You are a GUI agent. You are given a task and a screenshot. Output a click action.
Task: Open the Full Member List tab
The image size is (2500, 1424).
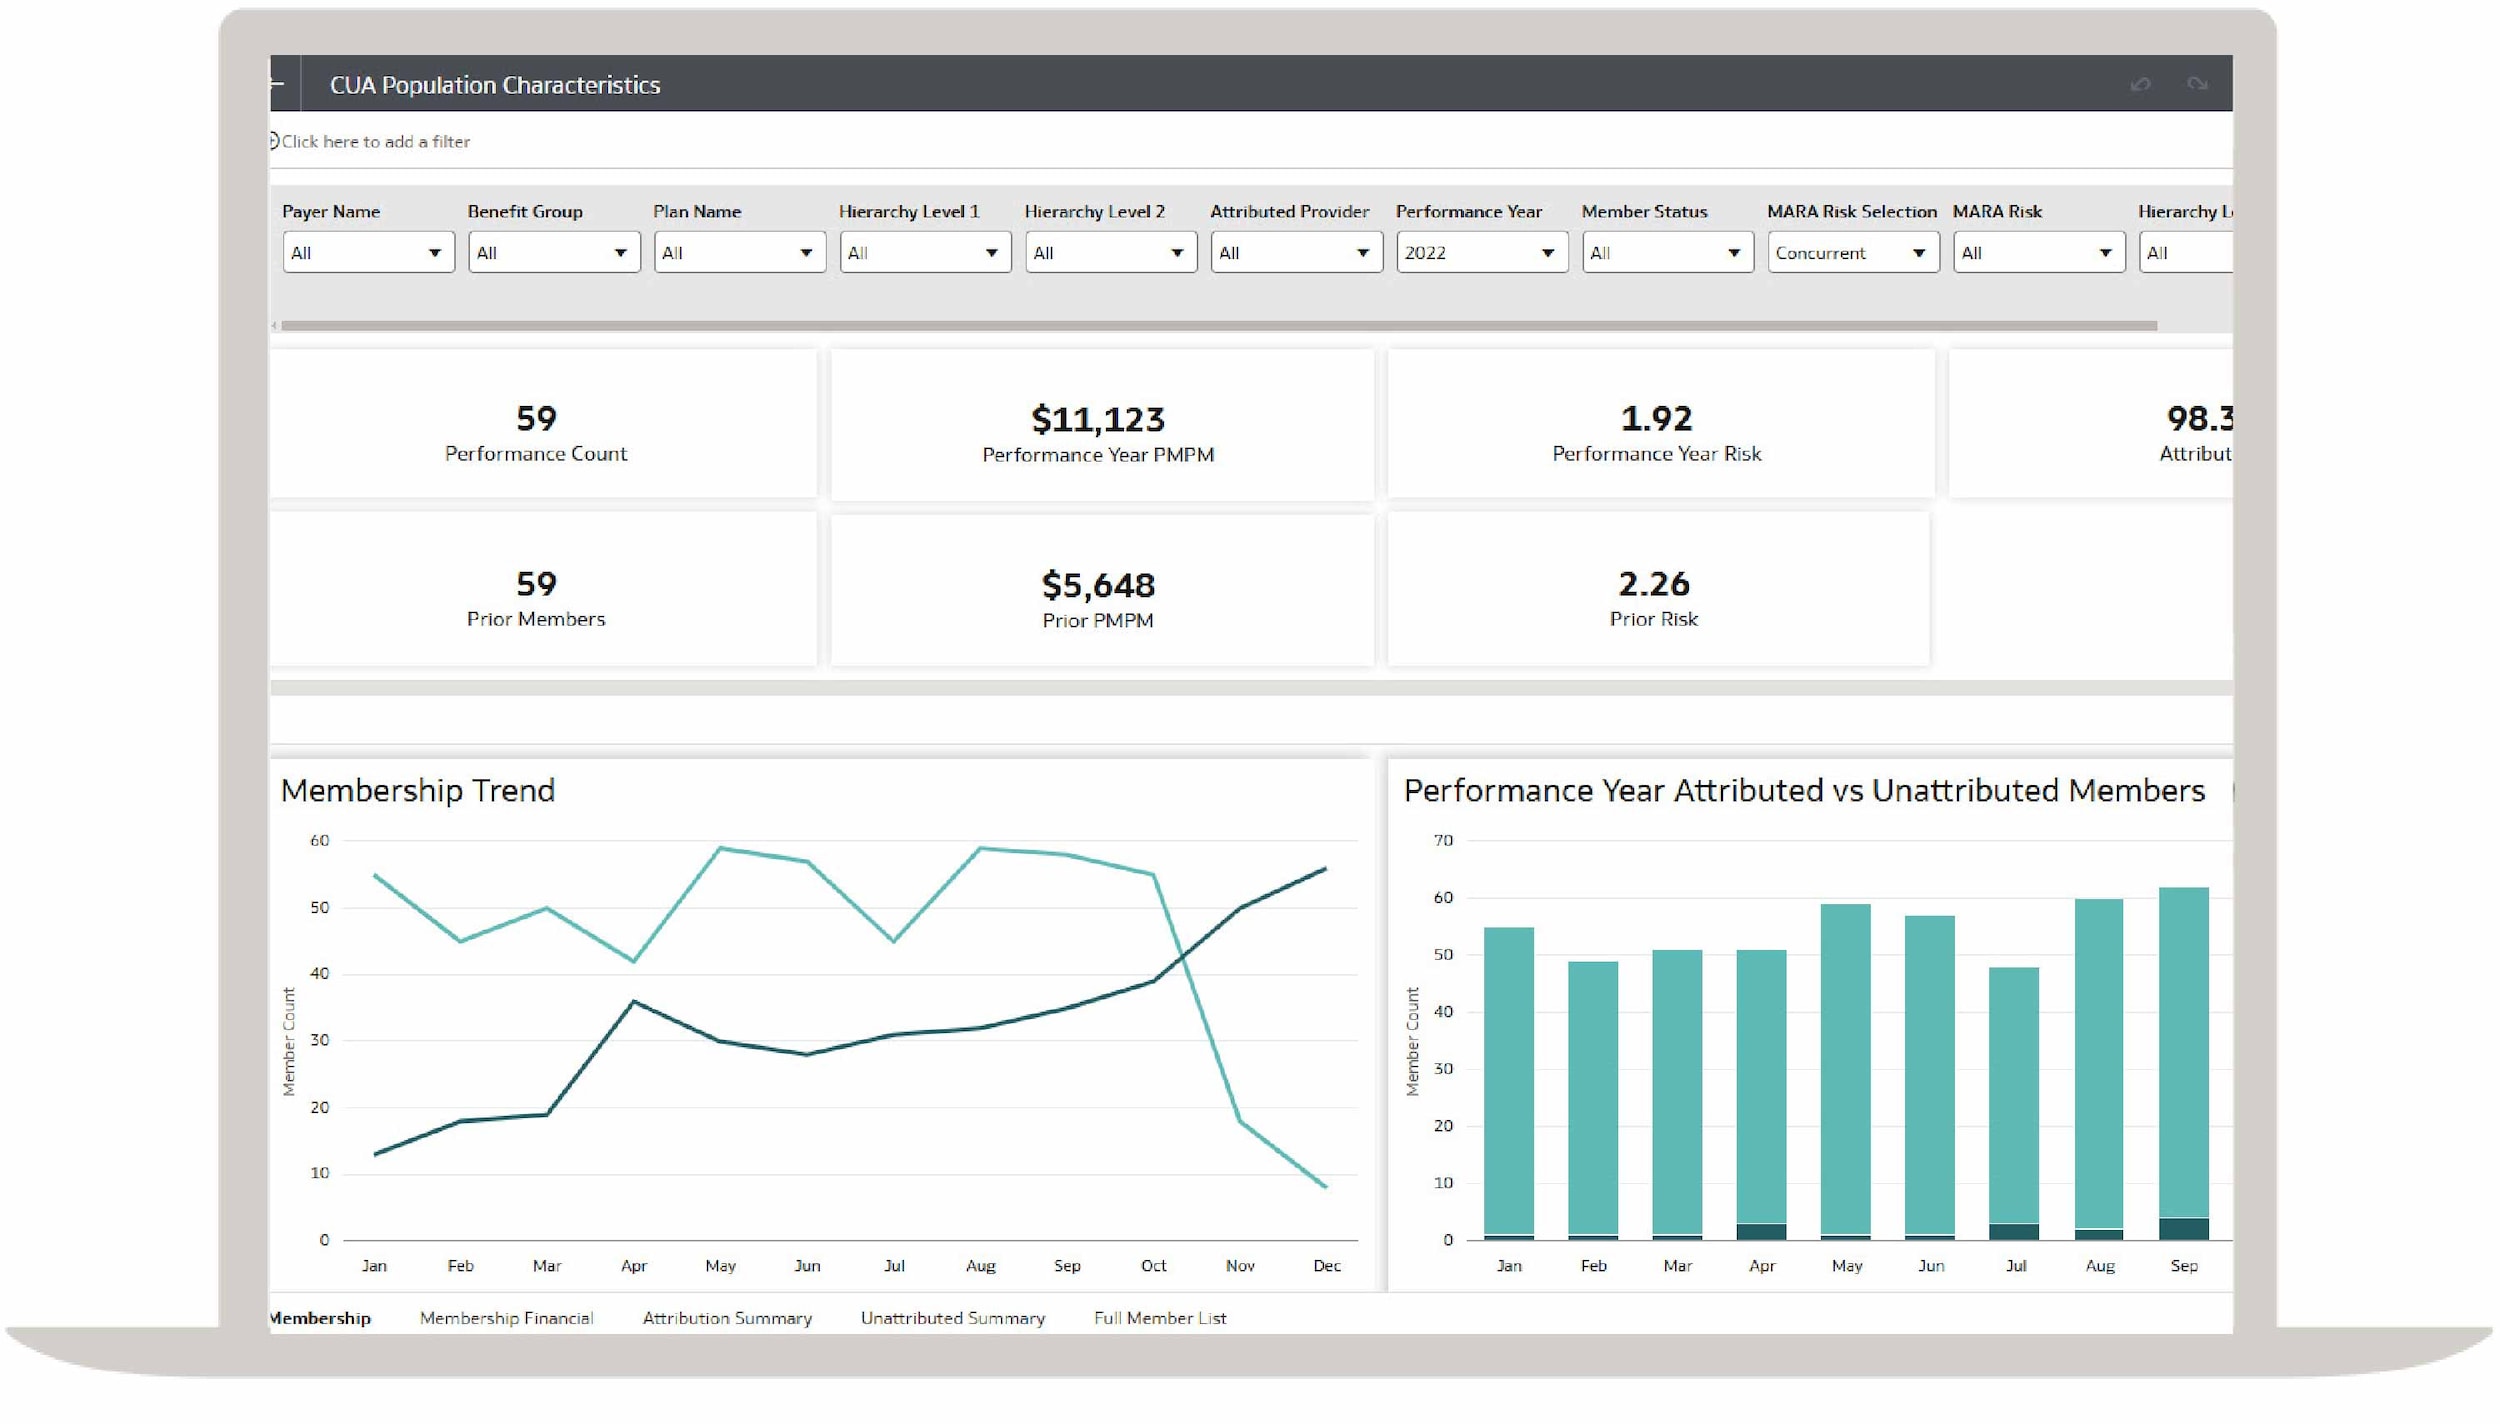pos(1159,1318)
